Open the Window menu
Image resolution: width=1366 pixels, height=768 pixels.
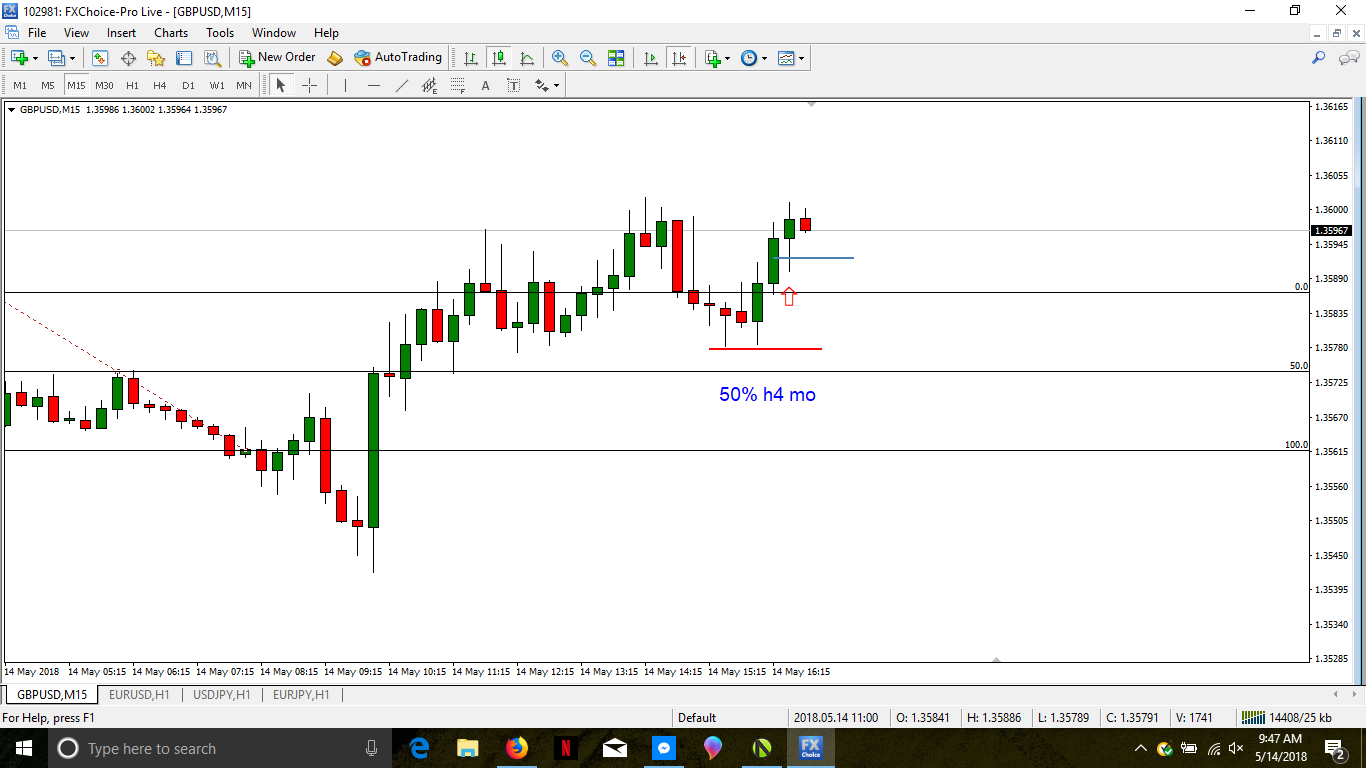point(274,33)
